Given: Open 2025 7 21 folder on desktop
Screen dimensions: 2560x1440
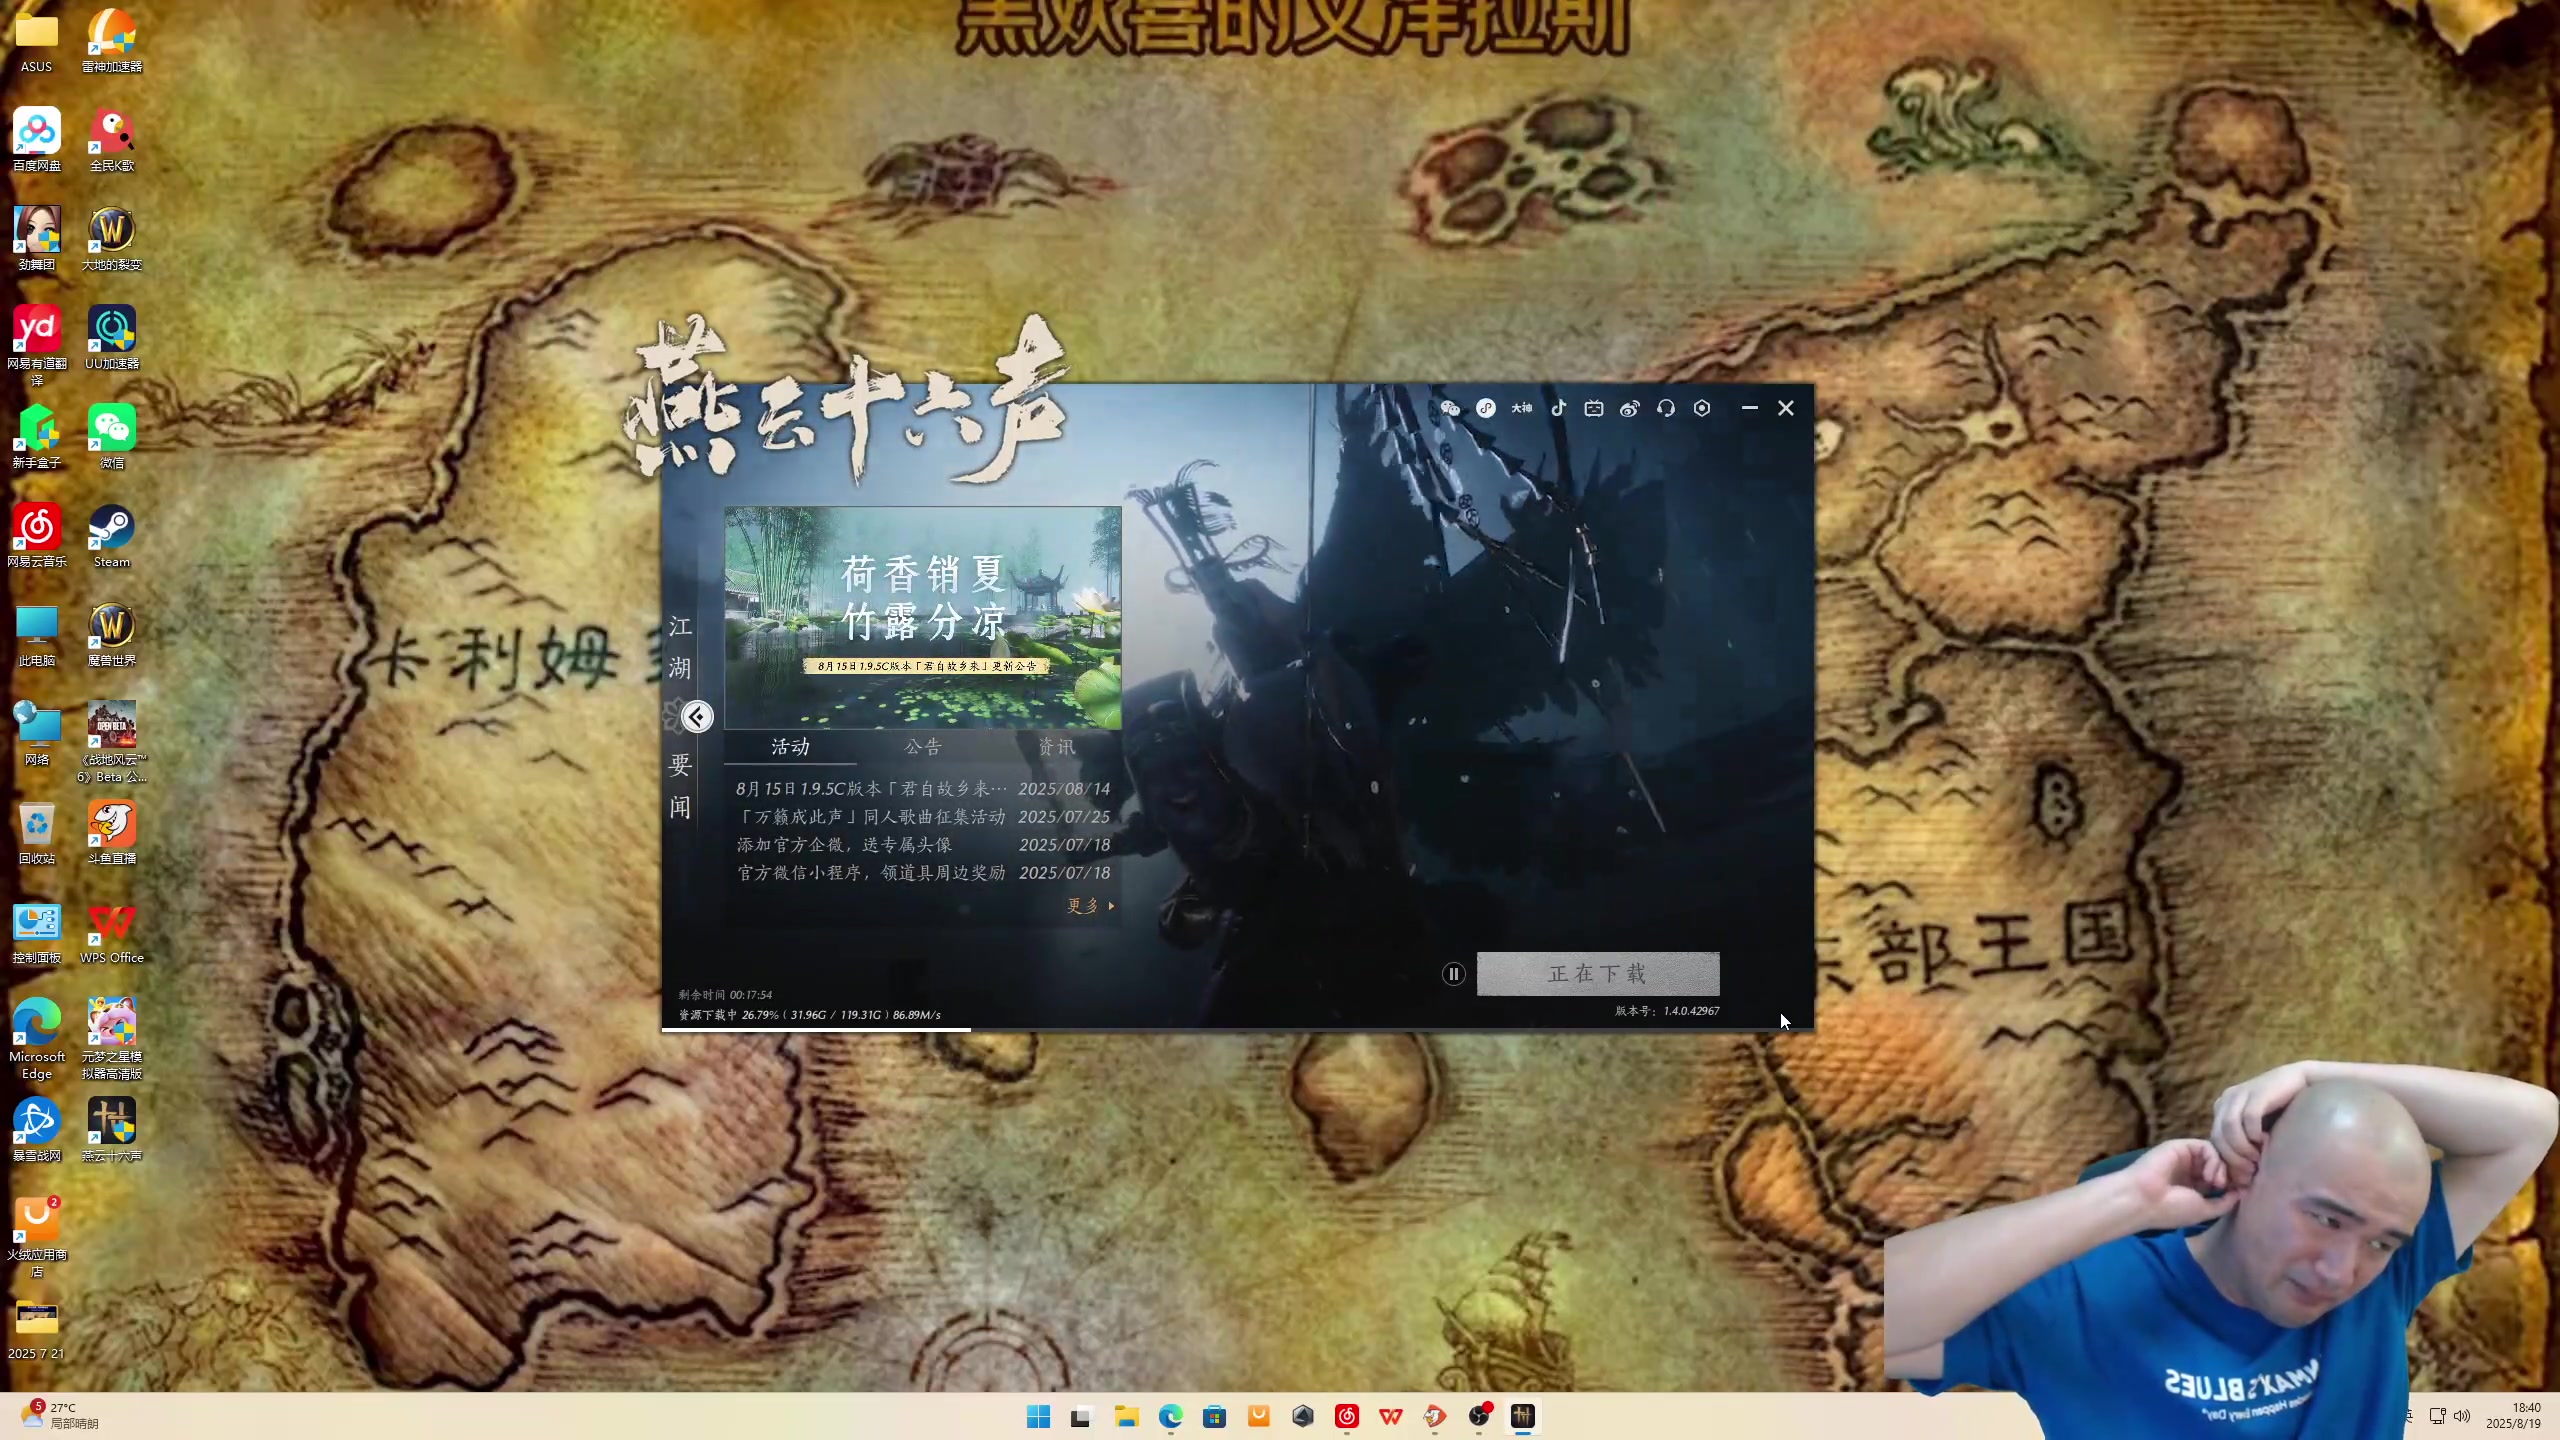Looking at the screenshot, I should 37,1328.
